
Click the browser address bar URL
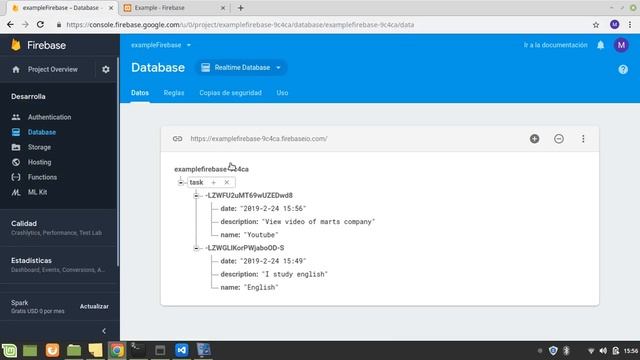point(240,25)
